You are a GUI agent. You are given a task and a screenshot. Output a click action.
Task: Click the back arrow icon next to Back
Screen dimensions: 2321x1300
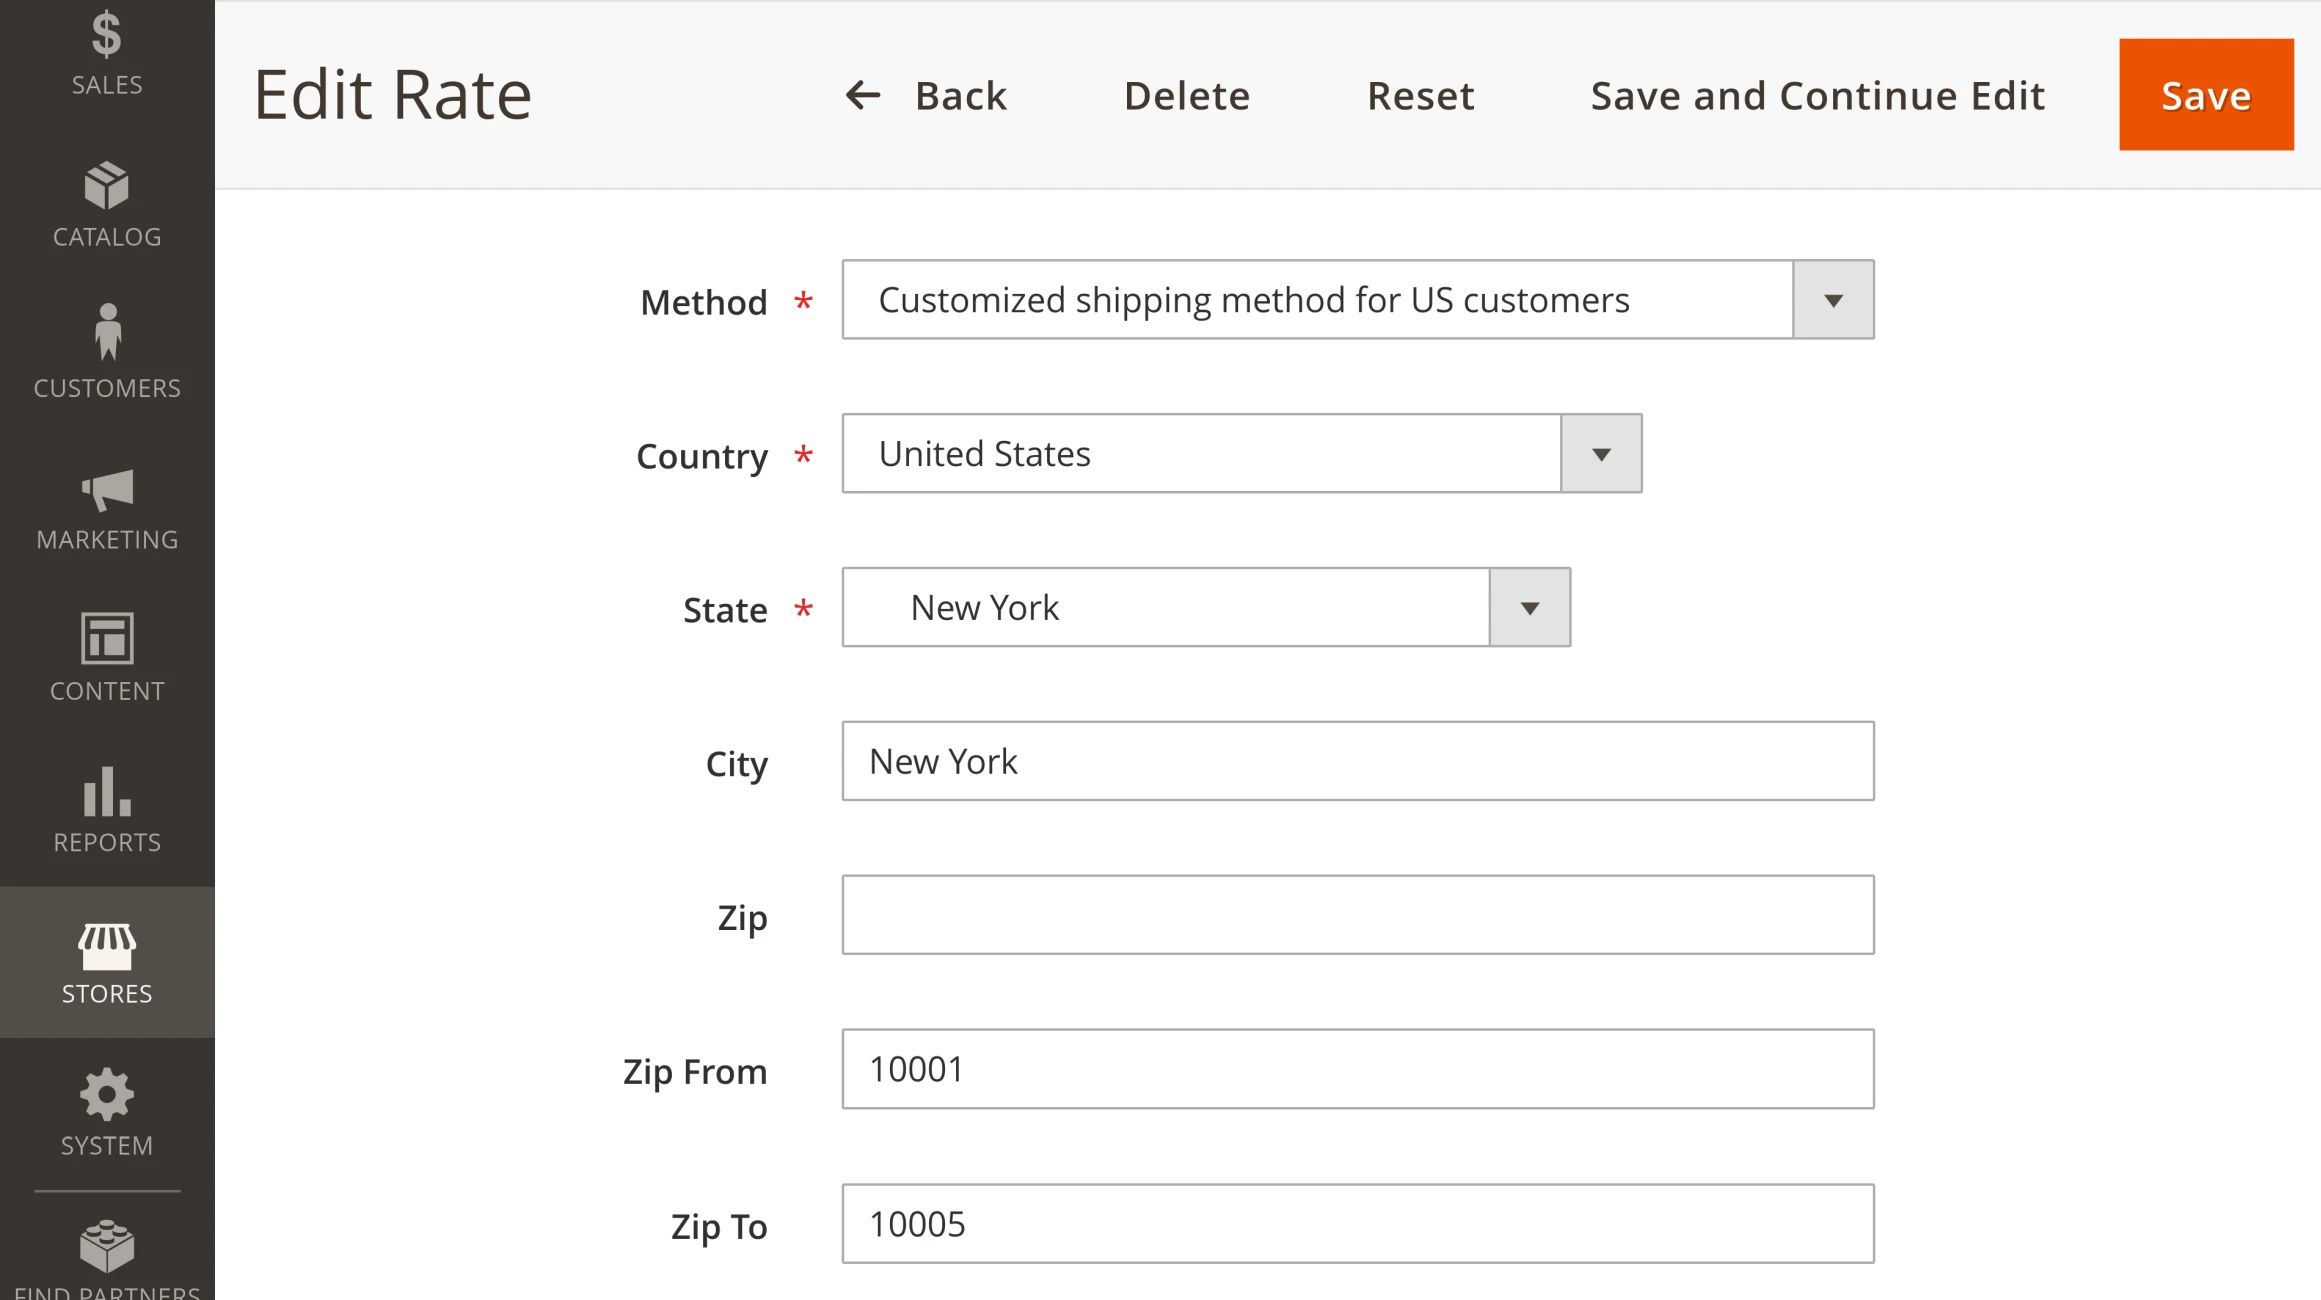pyautogui.click(x=863, y=95)
